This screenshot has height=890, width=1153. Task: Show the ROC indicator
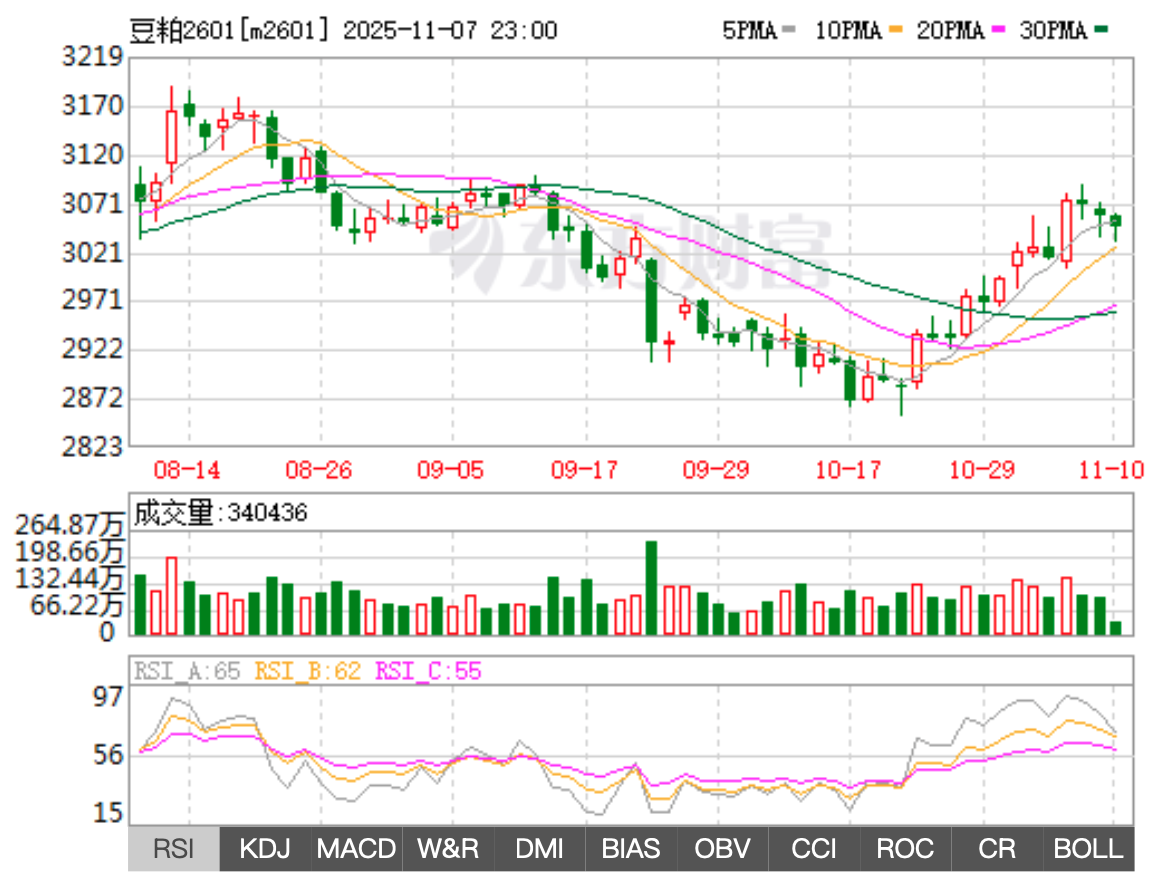pyautogui.click(x=905, y=849)
